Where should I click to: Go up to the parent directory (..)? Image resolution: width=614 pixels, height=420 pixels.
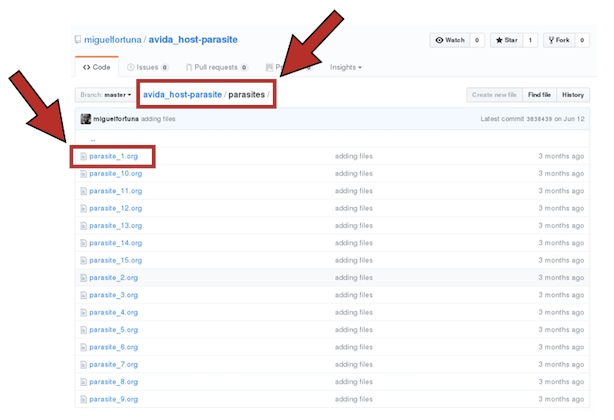tap(93, 139)
